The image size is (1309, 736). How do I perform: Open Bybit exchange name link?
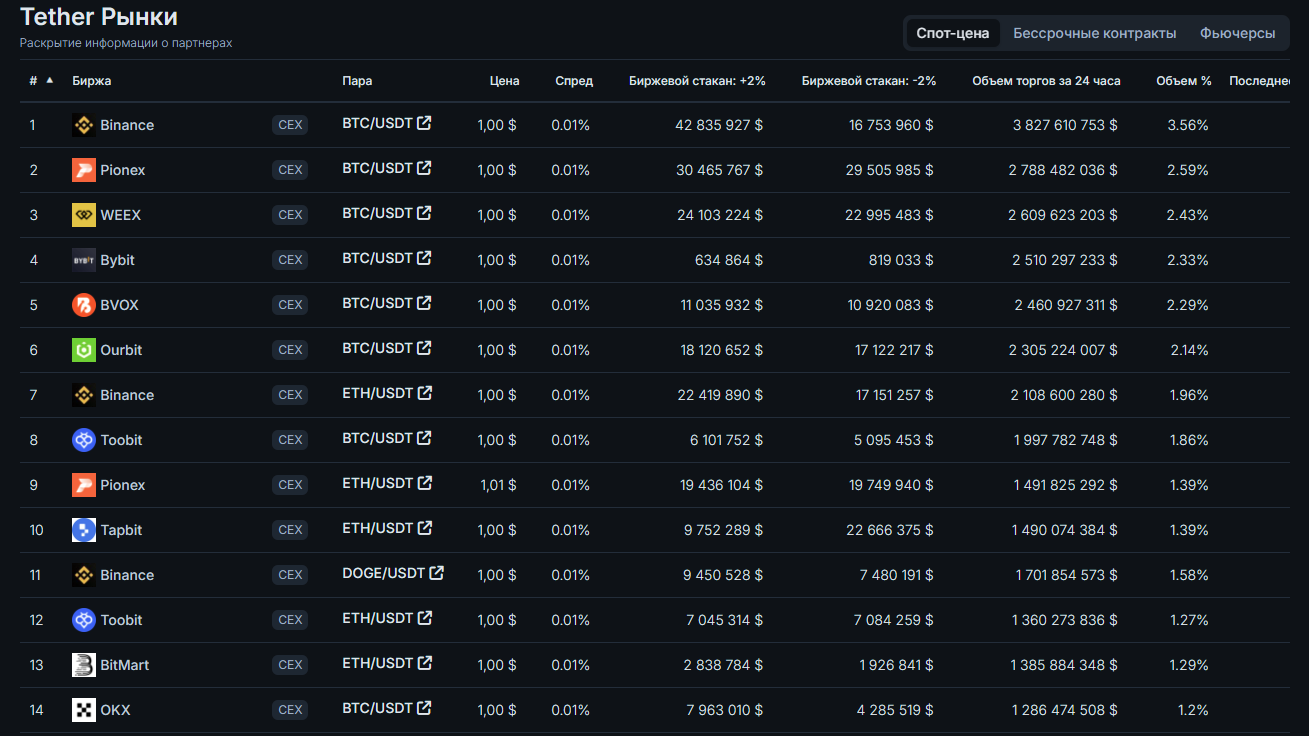[117, 260]
